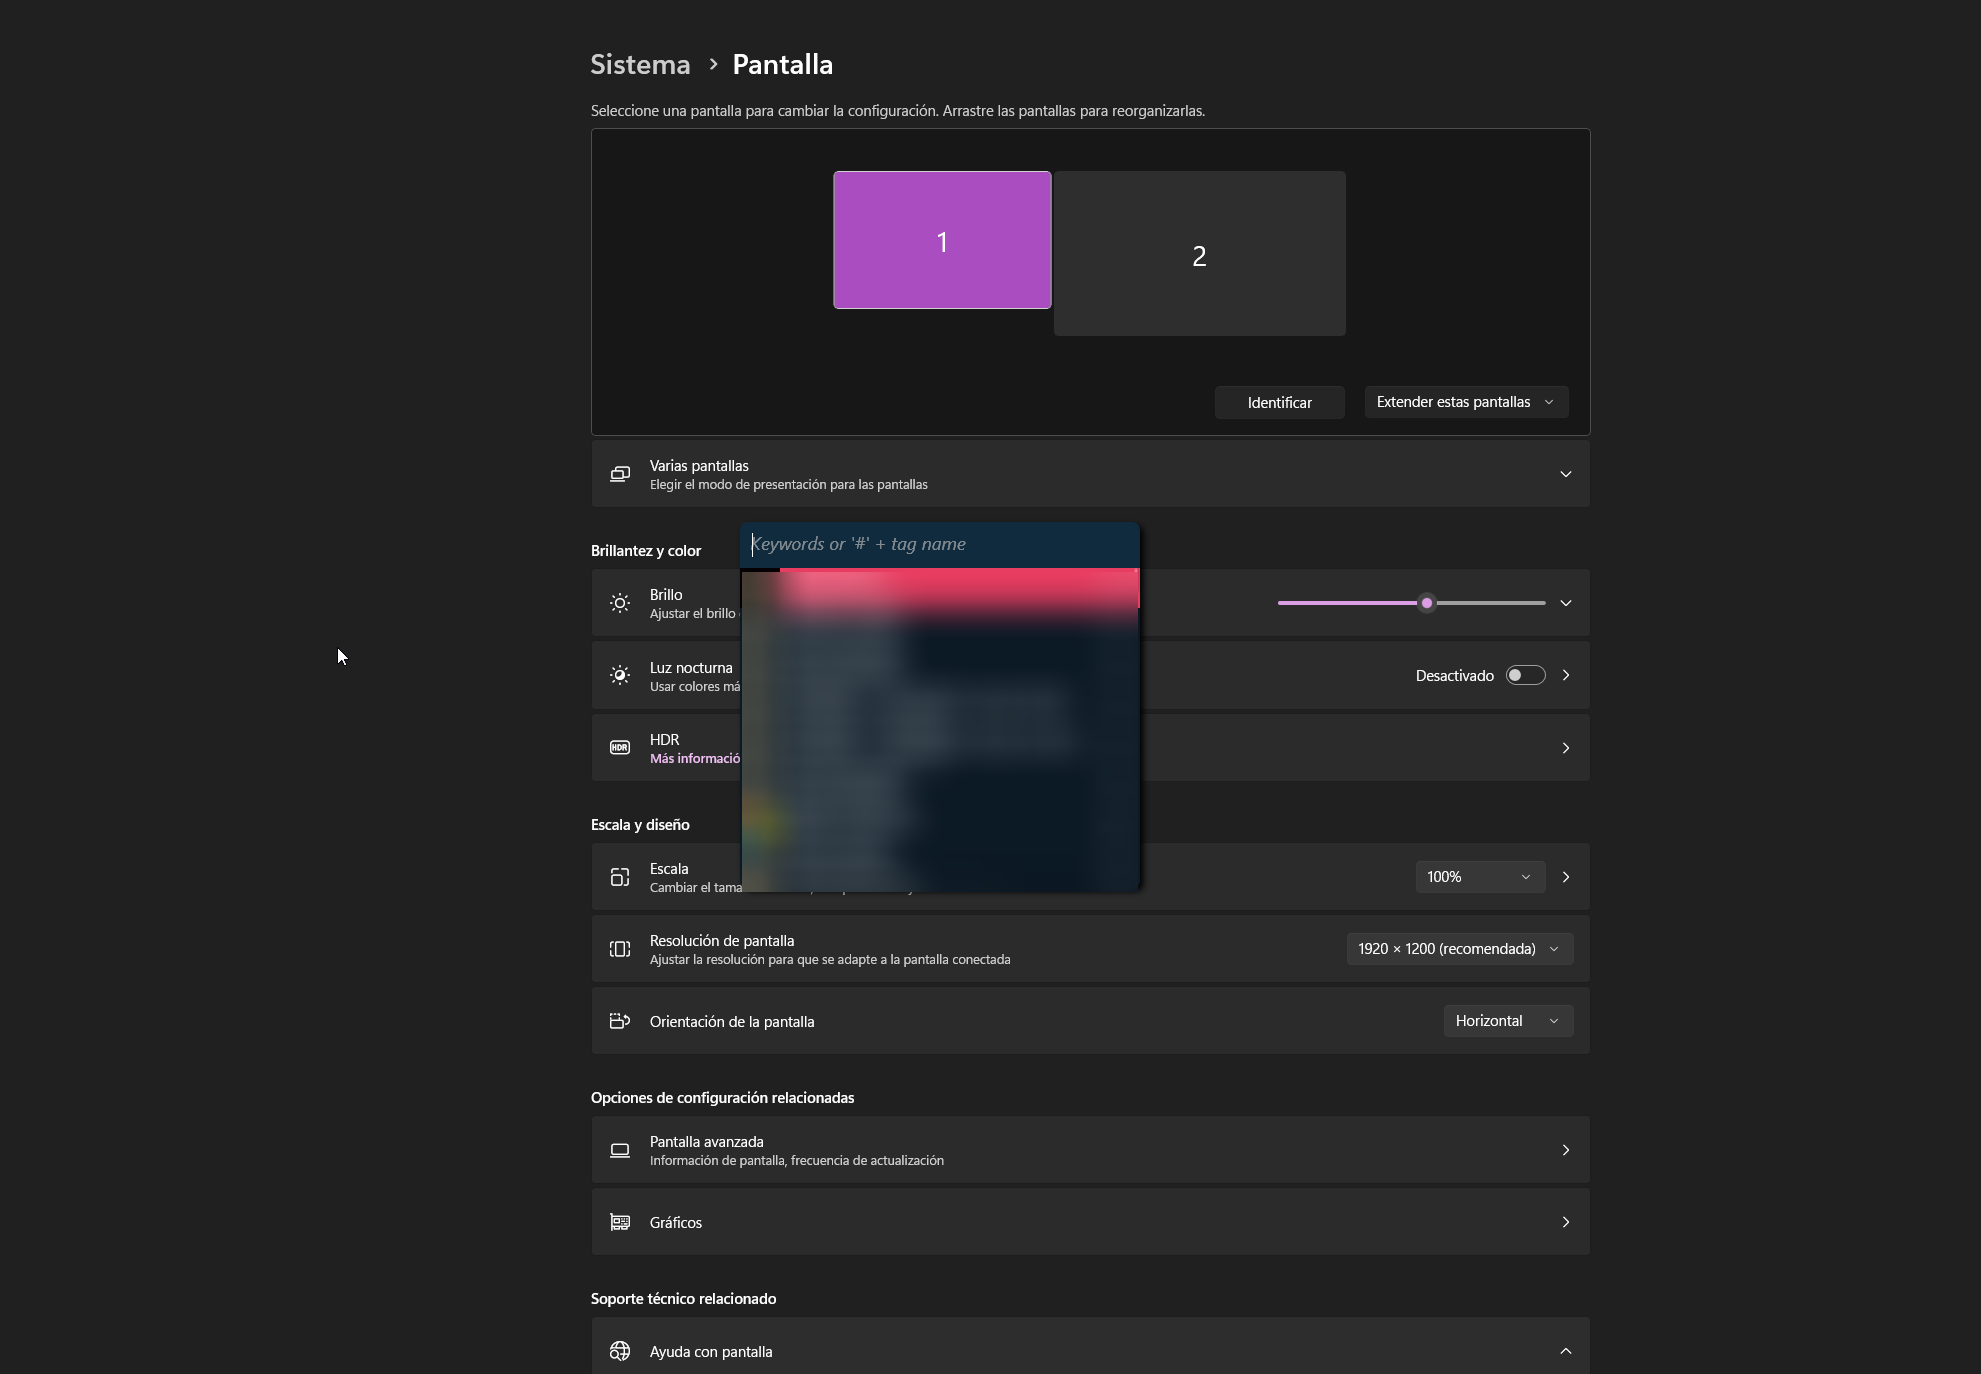This screenshot has width=1981, height=1374.
Task: Click the Varias pantallas monitor icon
Action: [620, 474]
